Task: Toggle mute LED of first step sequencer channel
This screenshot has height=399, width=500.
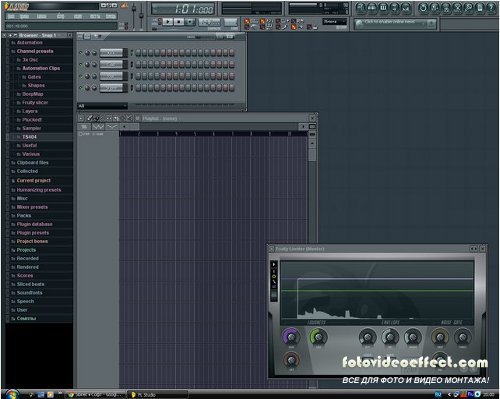Action: [80, 53]
